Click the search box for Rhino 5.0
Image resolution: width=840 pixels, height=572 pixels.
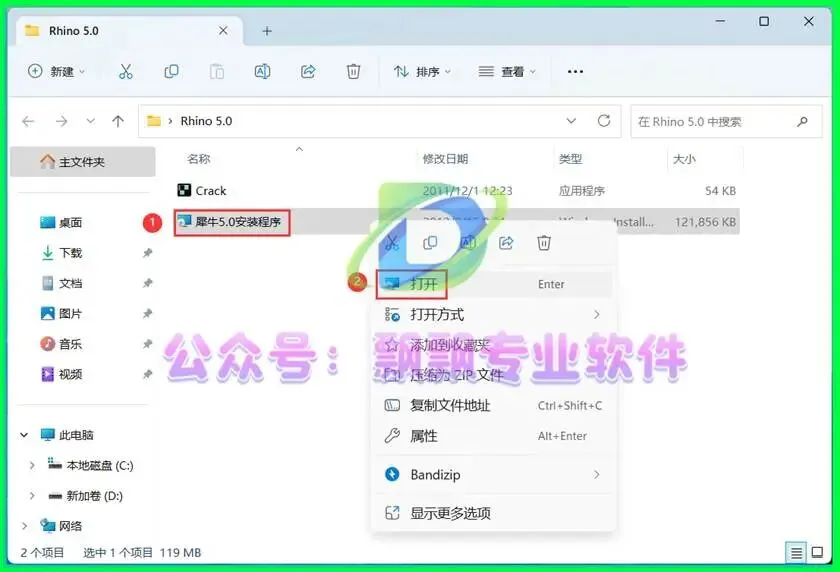pos(726,122)
